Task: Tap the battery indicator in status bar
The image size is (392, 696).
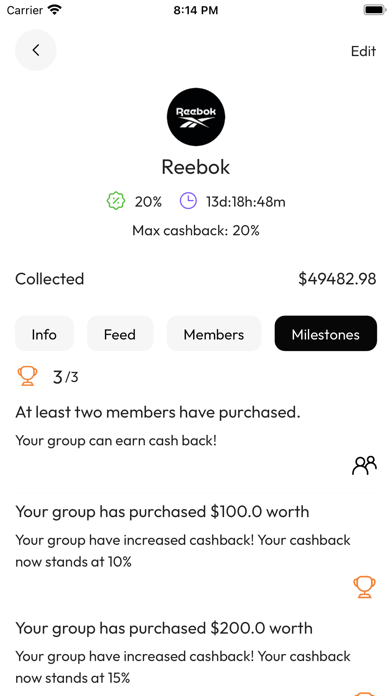Action: tap(375, 10)
